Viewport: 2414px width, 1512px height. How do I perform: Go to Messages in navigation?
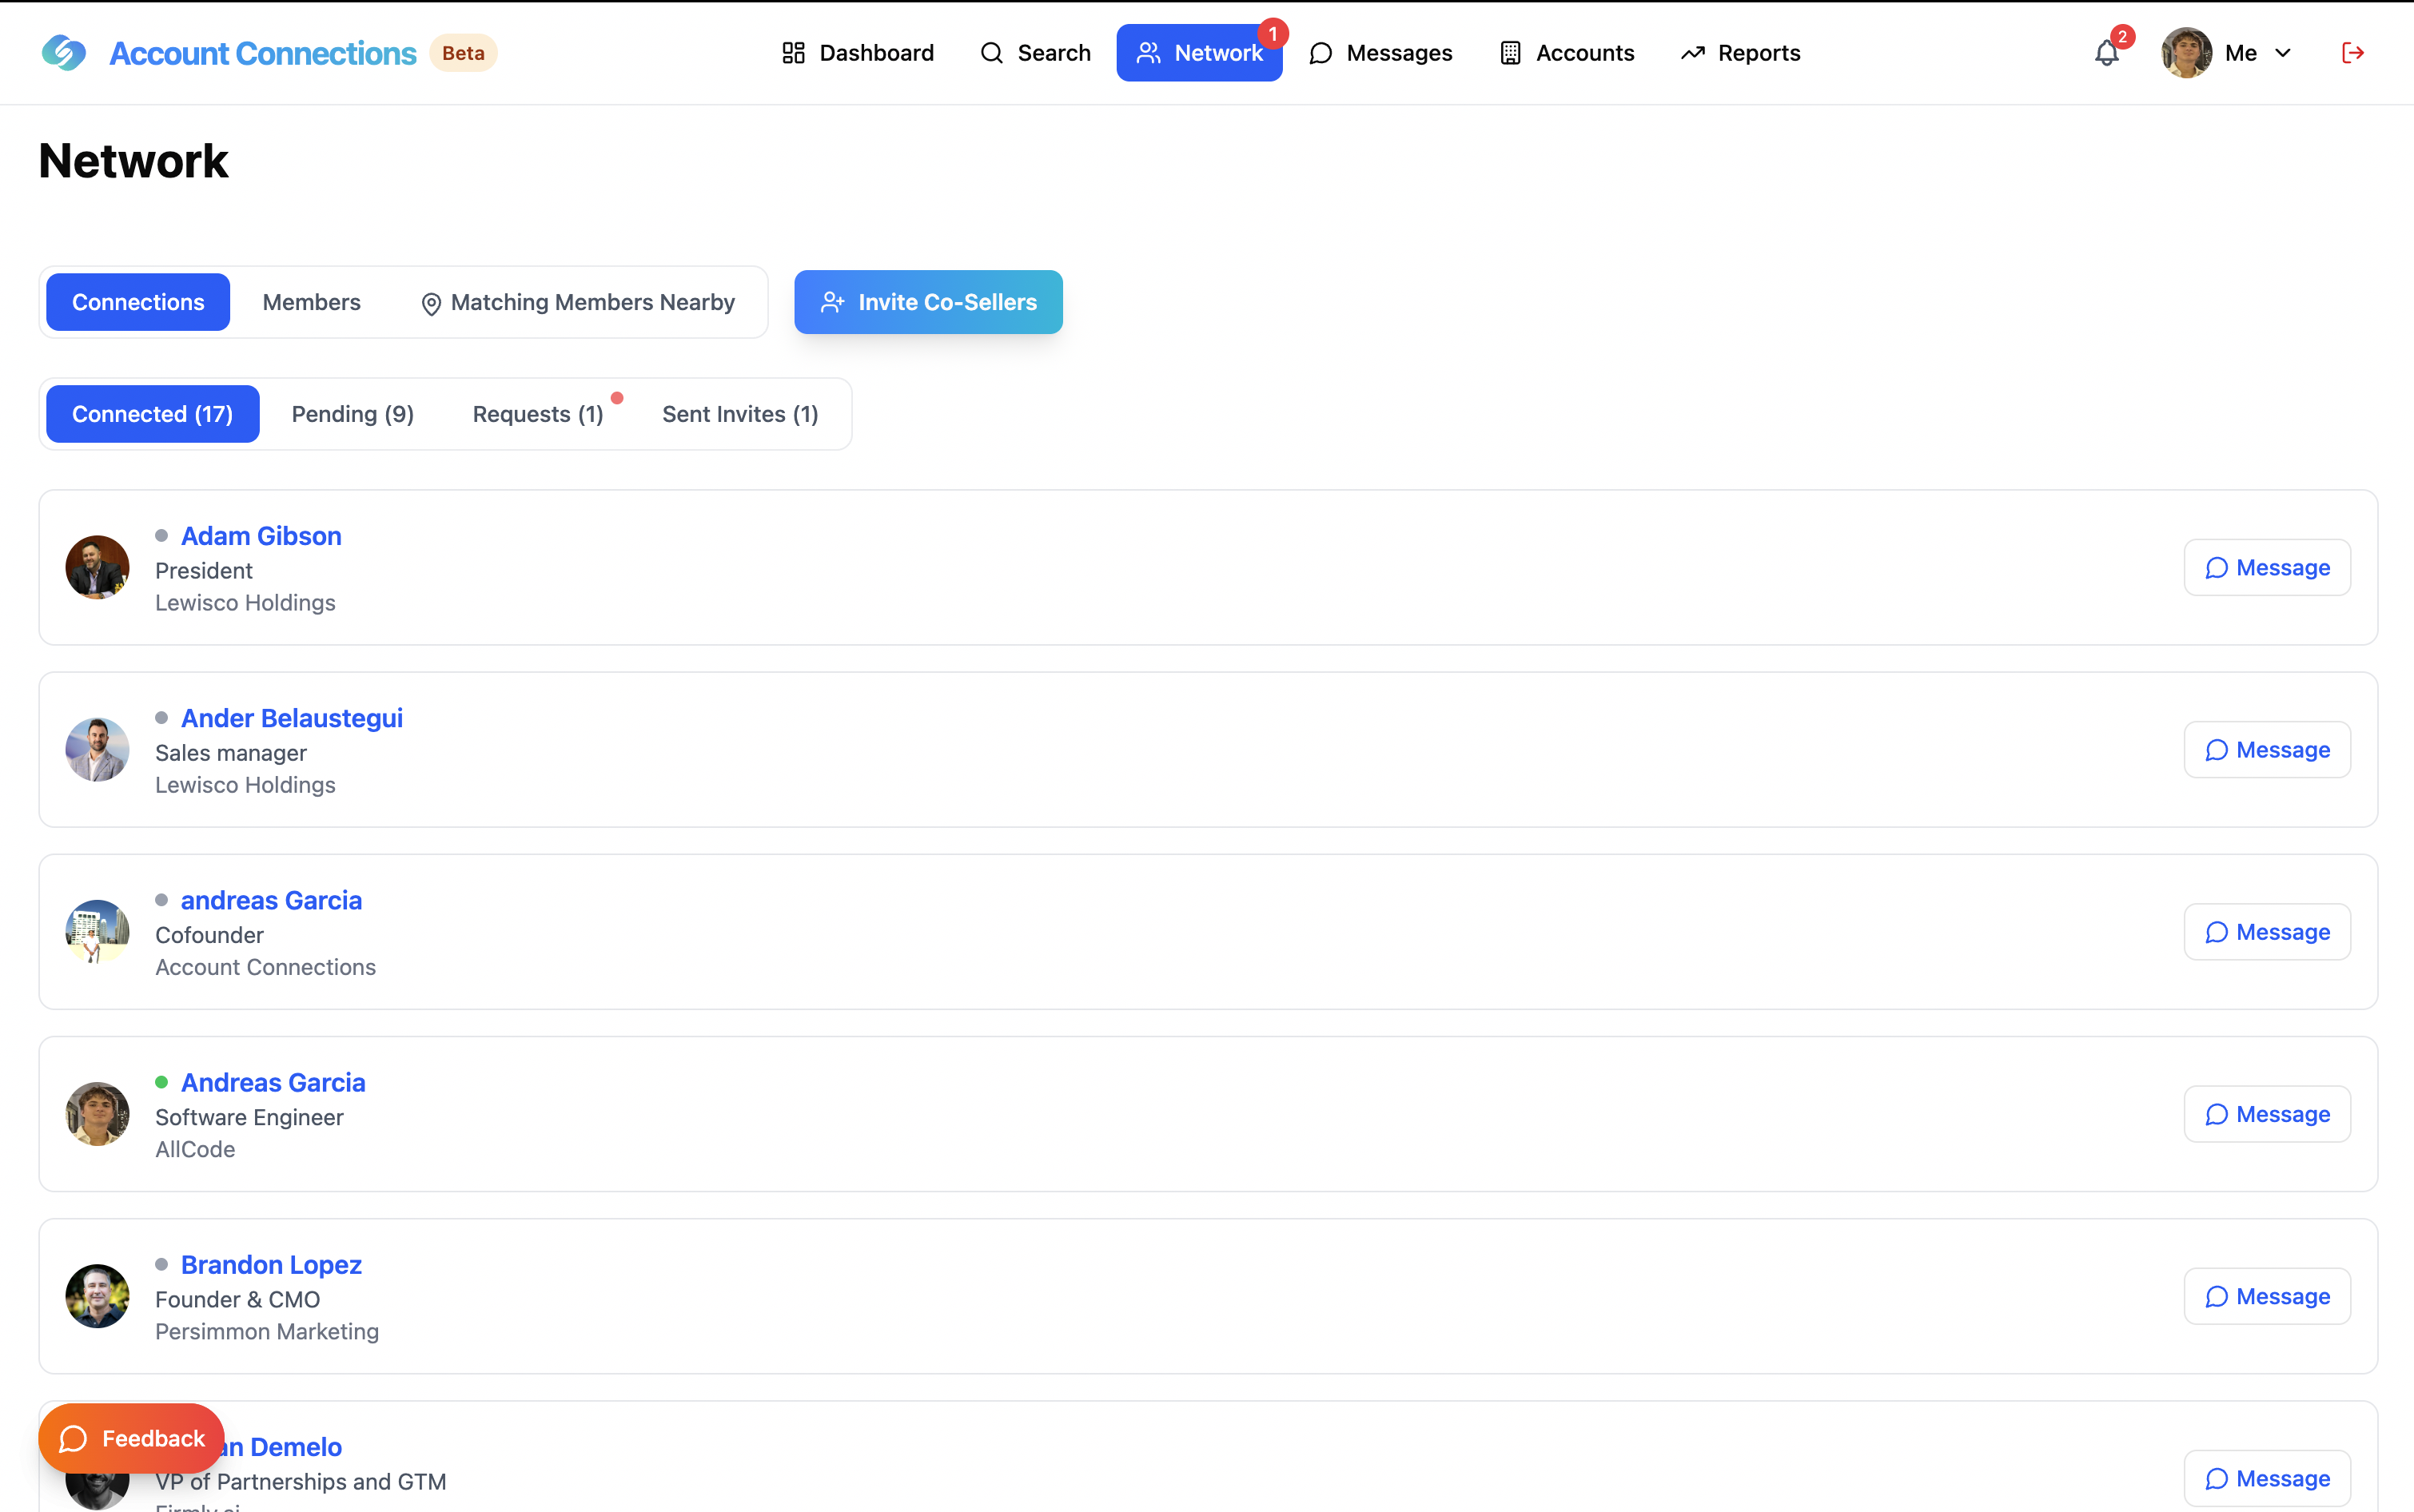point(1380,53)
